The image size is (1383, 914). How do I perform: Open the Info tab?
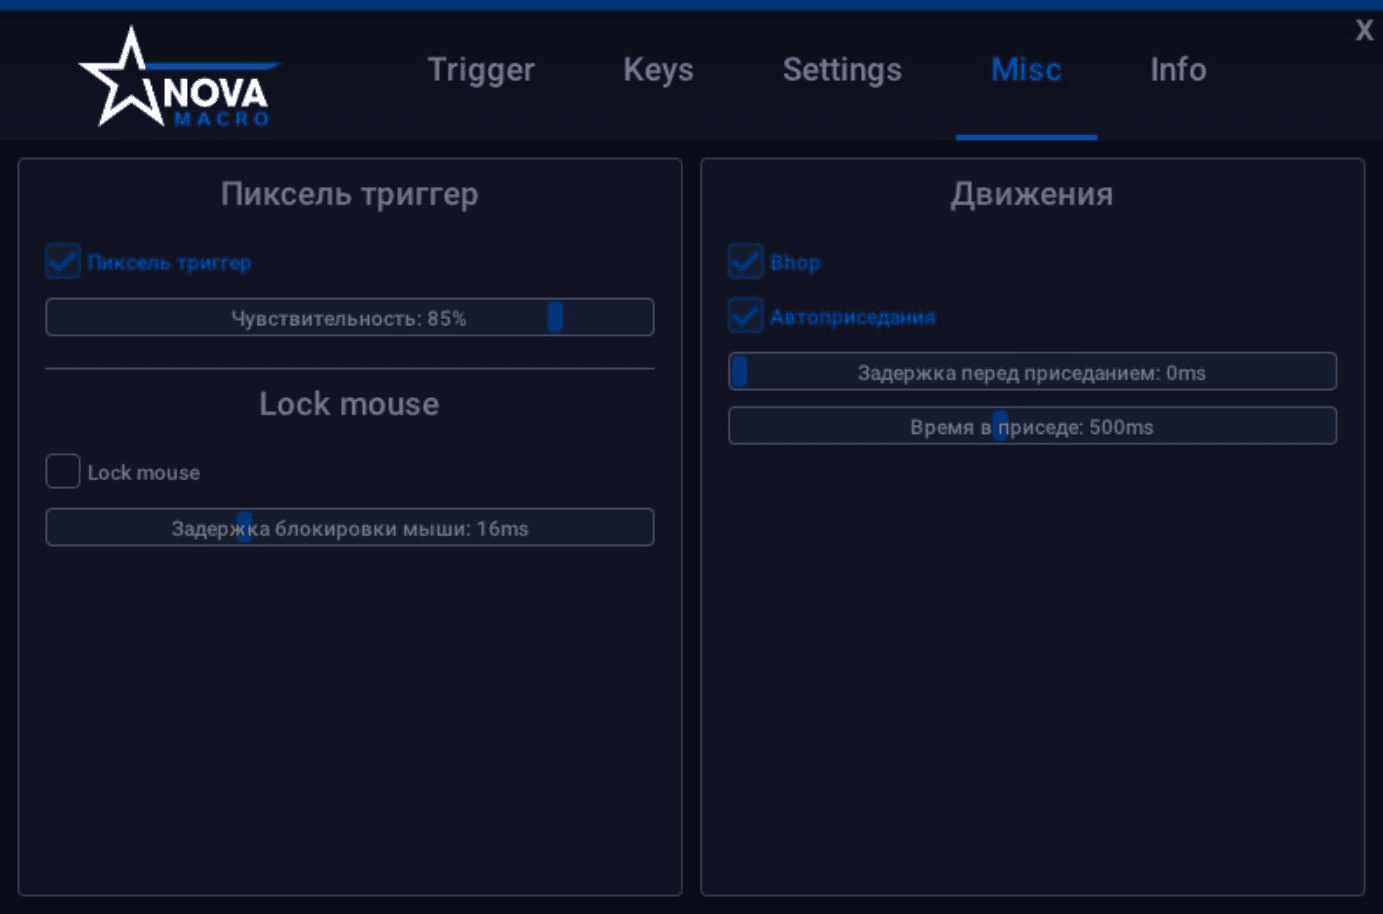pyautogui.click(x=1178, y=70)
